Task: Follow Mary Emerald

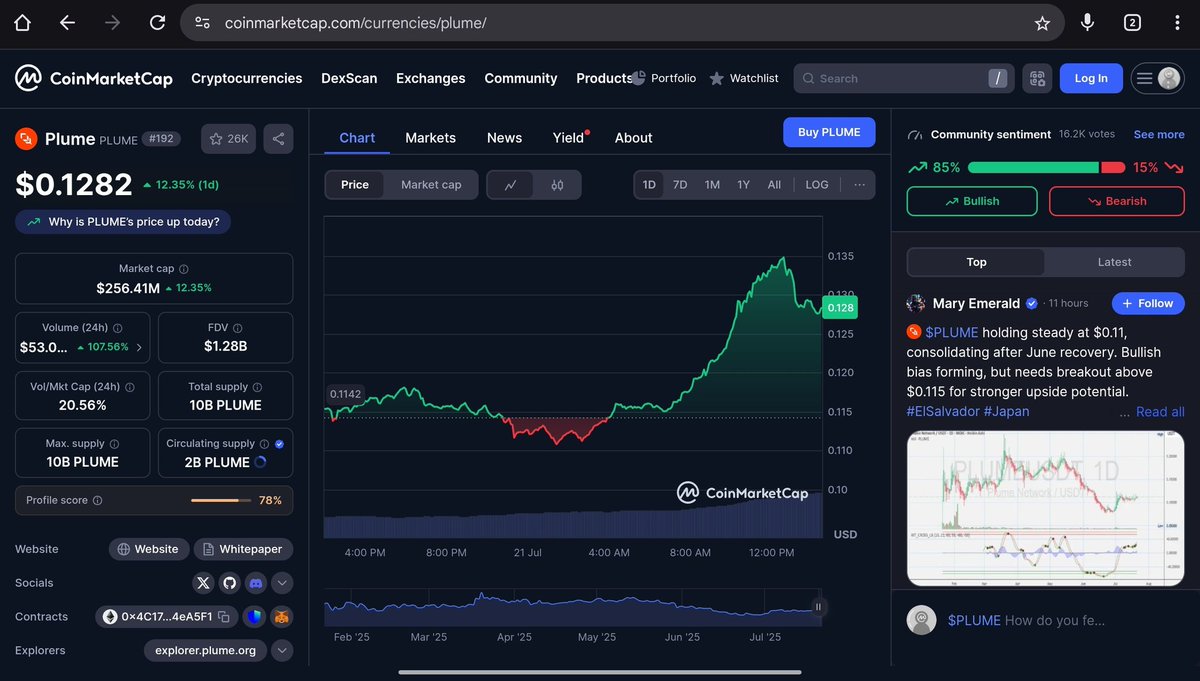Action: tap(1148, 303)
